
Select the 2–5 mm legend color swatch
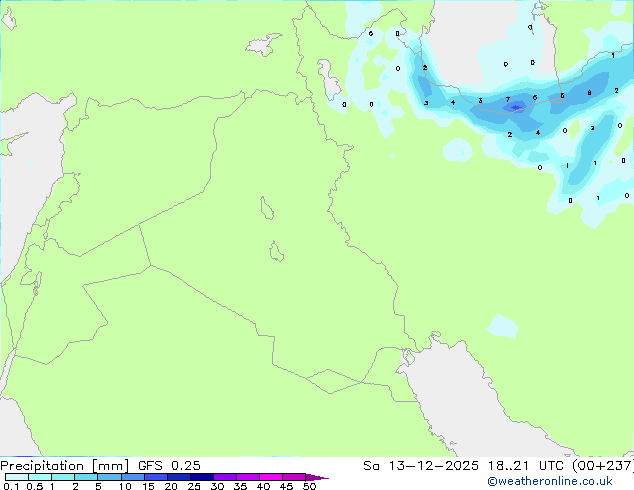point(86,477)
